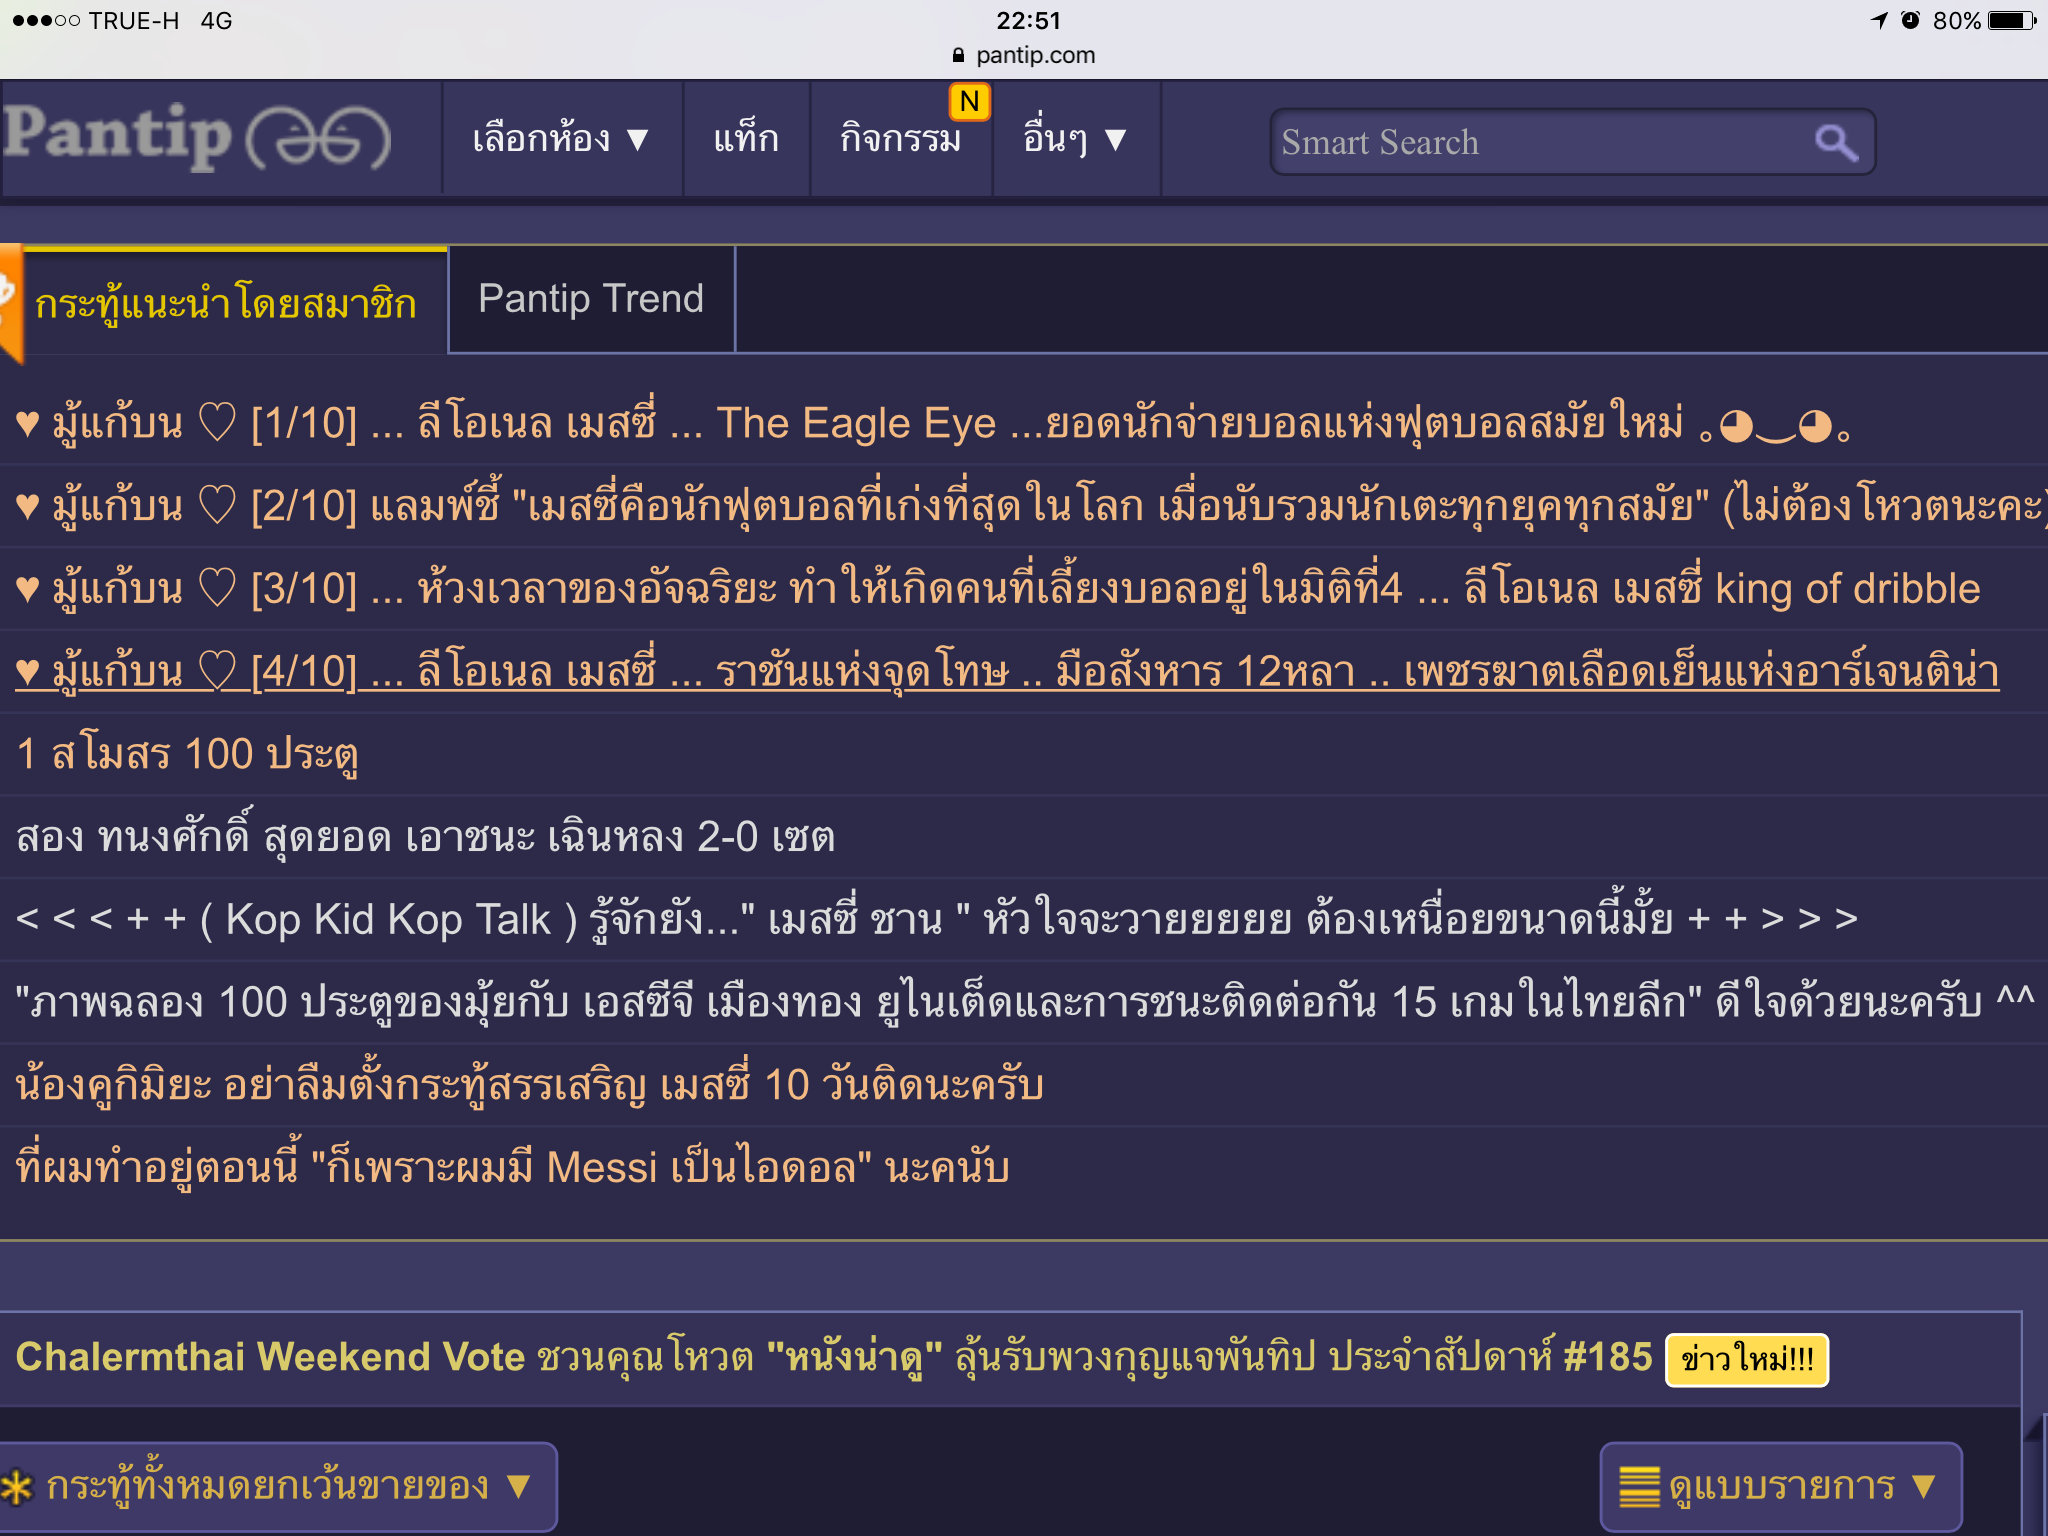Viewport: 2048px width, 1536px height.
Task: Open the อื่นๆ dropdown menu
Action: pyautogui.click(x=1075, y=138)
